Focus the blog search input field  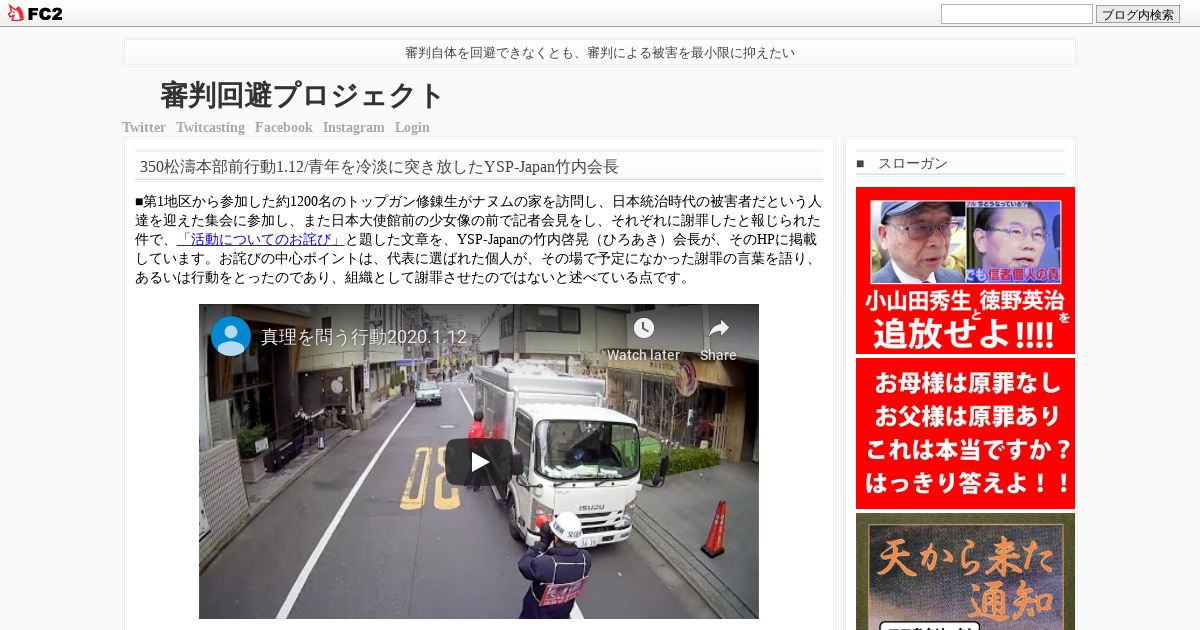point(1016,14)
